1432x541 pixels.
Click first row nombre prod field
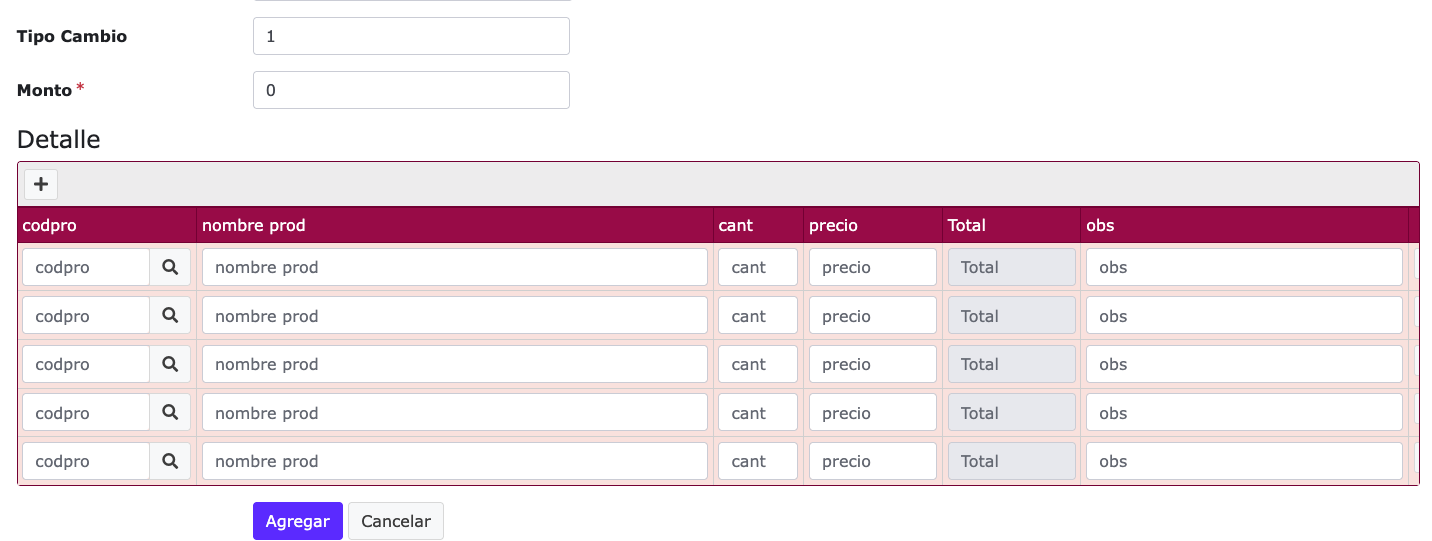[455, 267]
